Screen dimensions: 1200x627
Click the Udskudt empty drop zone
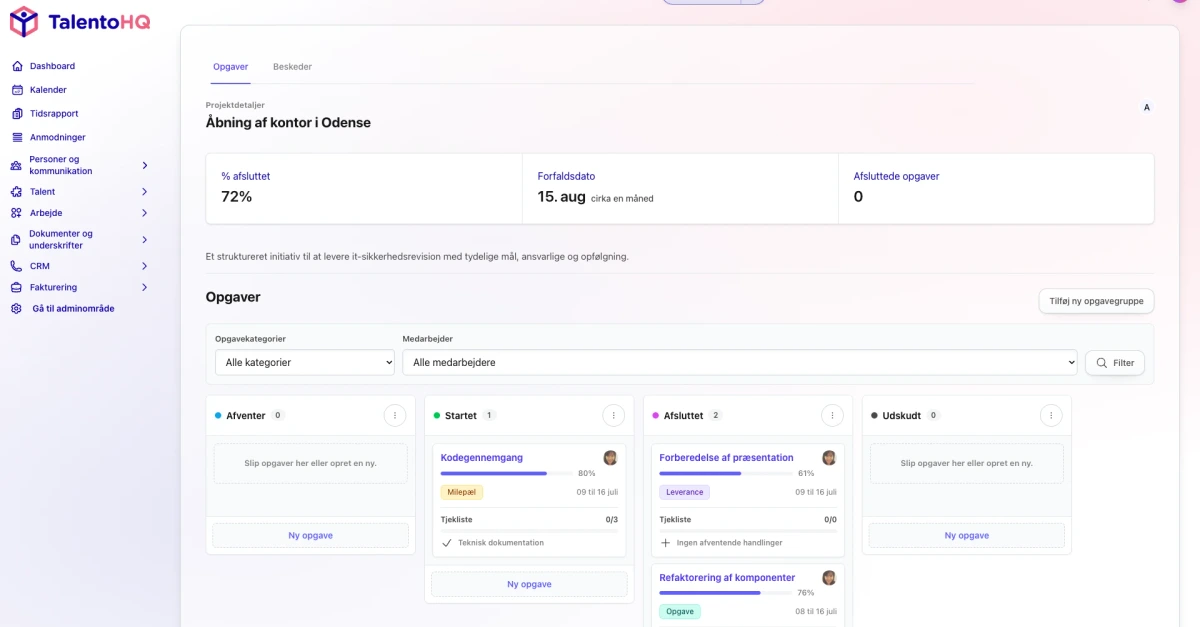(967, 464)
